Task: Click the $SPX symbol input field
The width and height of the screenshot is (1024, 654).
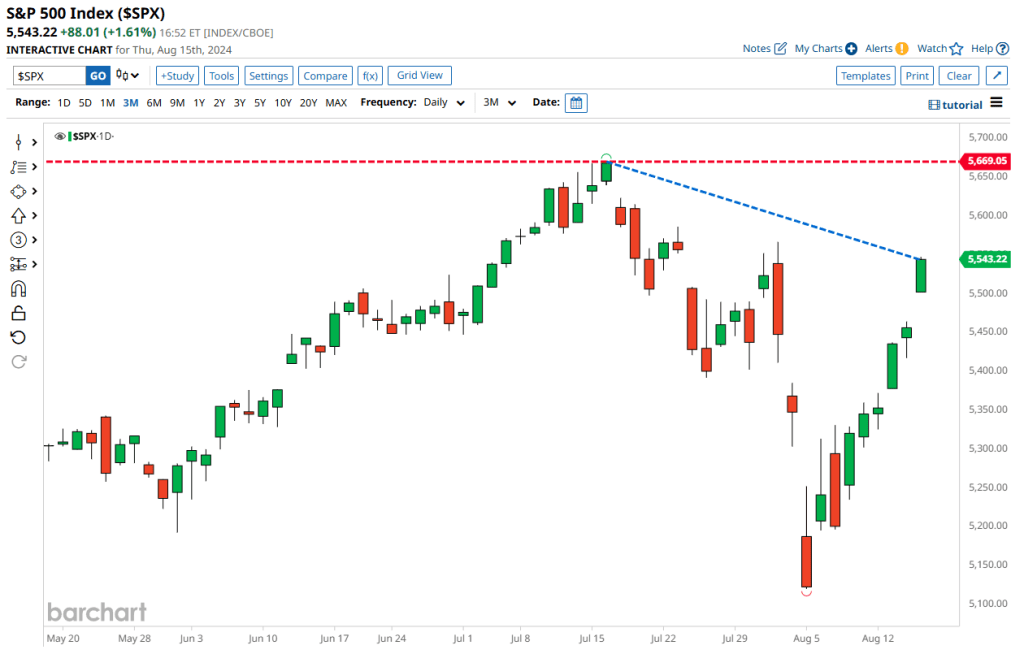Action: pyautogui.click(x=49, y=76)
